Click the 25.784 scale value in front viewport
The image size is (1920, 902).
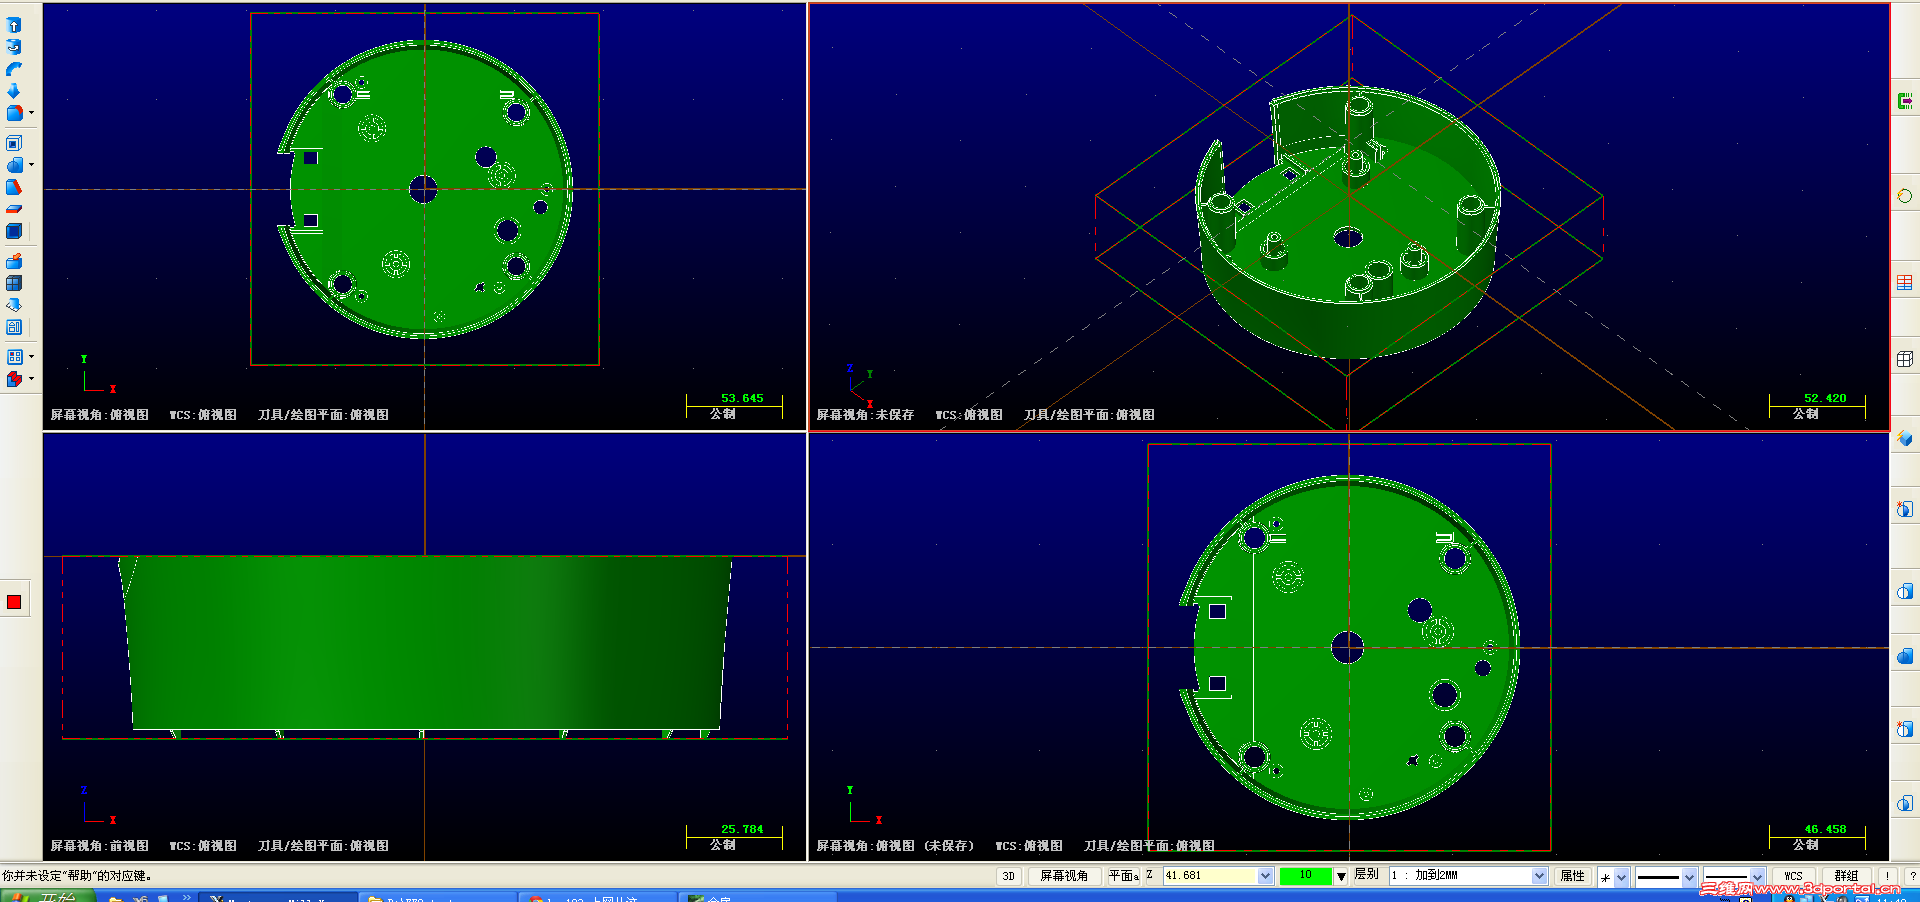(x=742, y=829)
